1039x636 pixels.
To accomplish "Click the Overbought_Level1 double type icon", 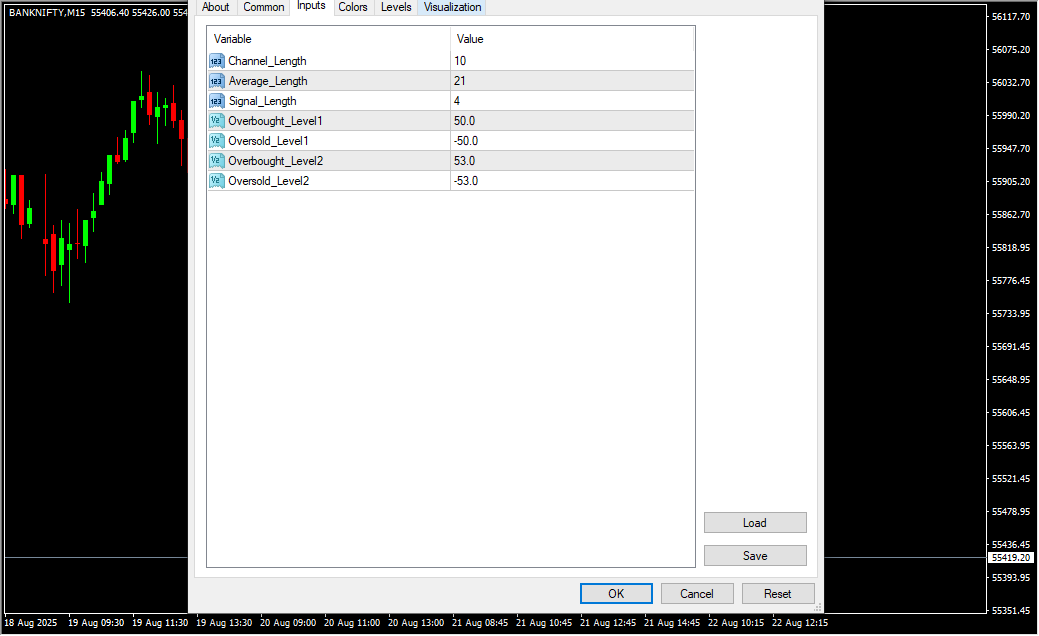I will pyautogui.click(x=216, y=121).
